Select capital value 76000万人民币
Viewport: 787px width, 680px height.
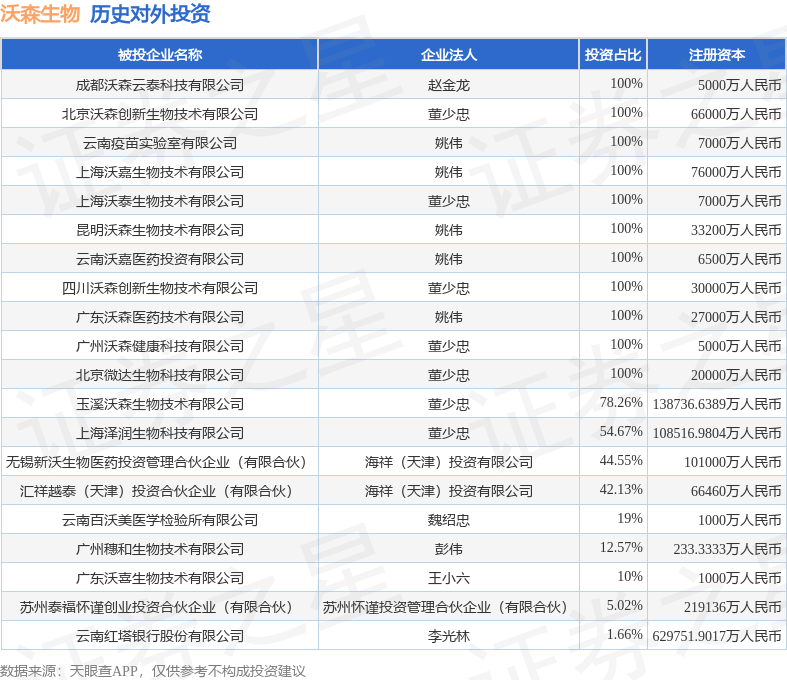(x=736, y=172)
